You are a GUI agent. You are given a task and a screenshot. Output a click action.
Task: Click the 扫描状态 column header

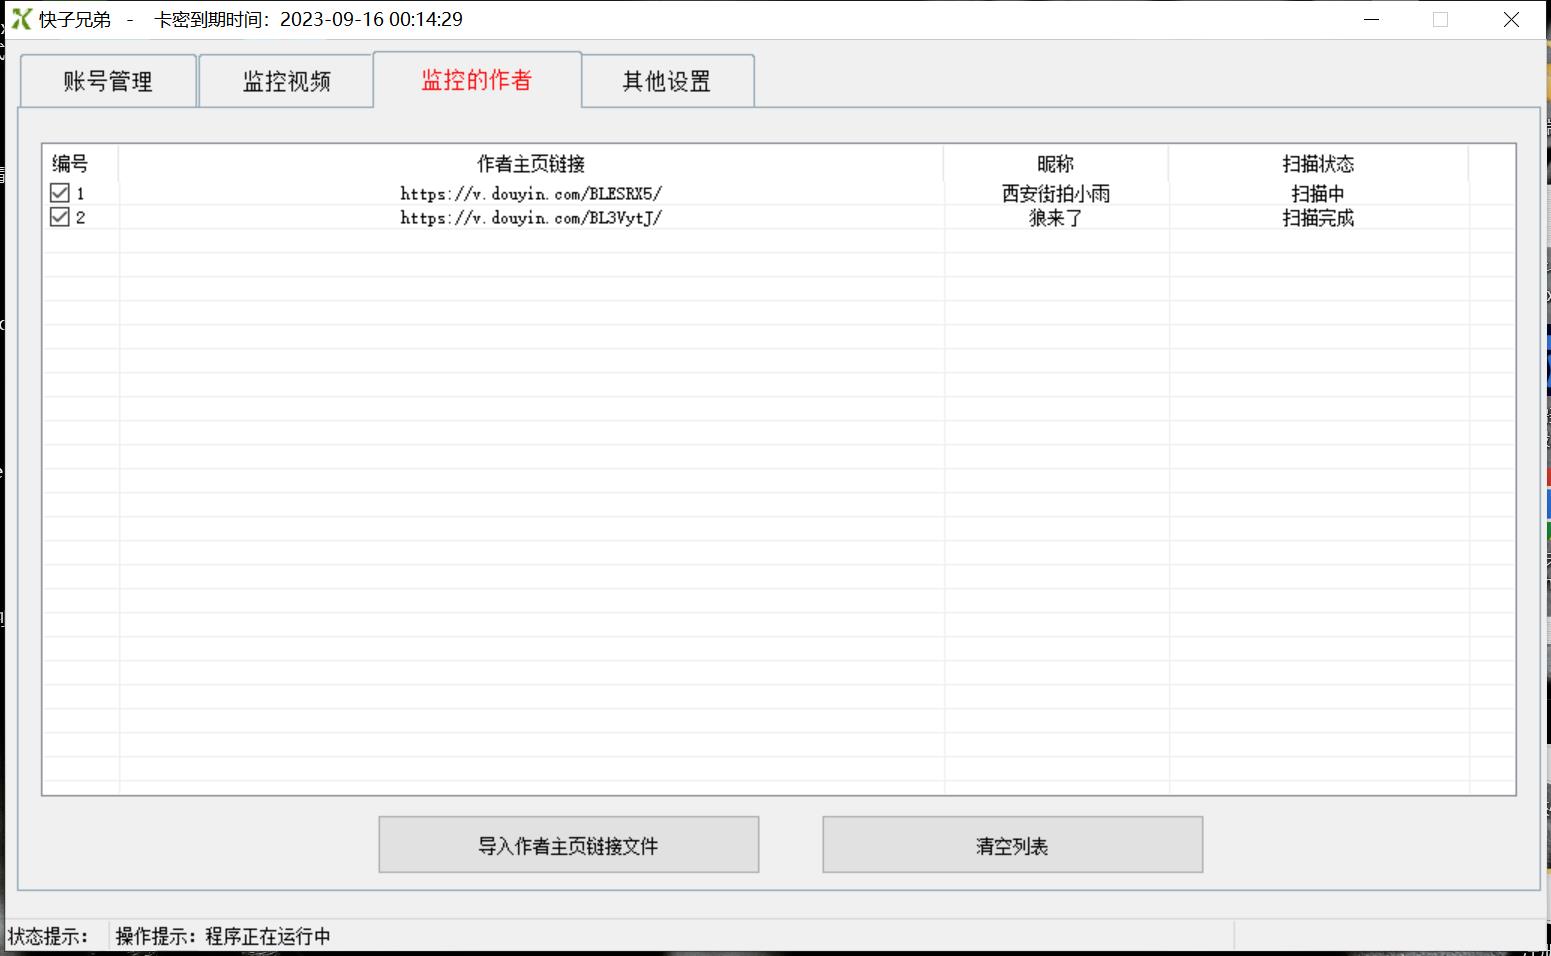1317,163
